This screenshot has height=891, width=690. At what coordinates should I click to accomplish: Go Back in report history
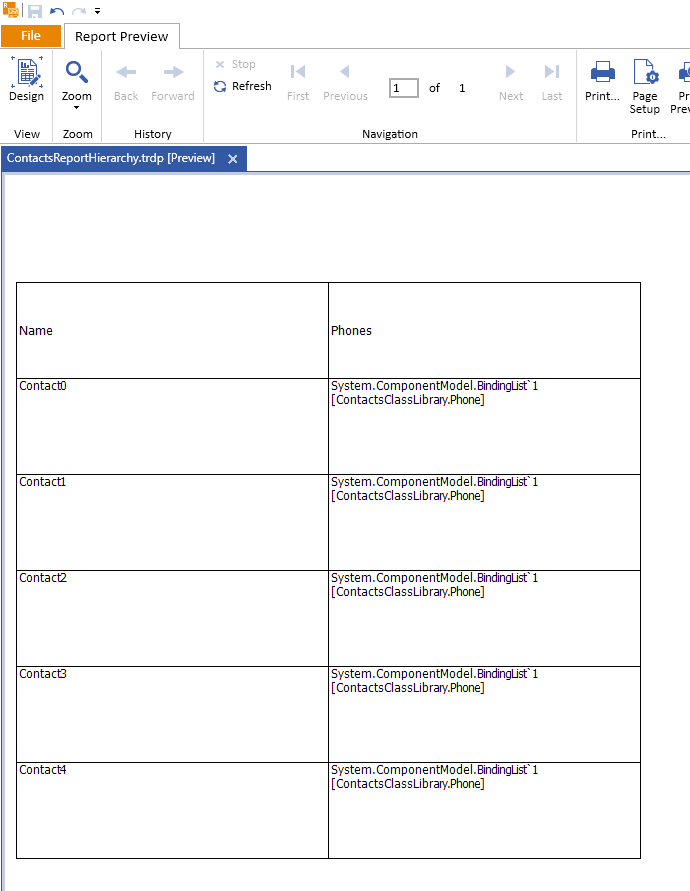[126, 81]
